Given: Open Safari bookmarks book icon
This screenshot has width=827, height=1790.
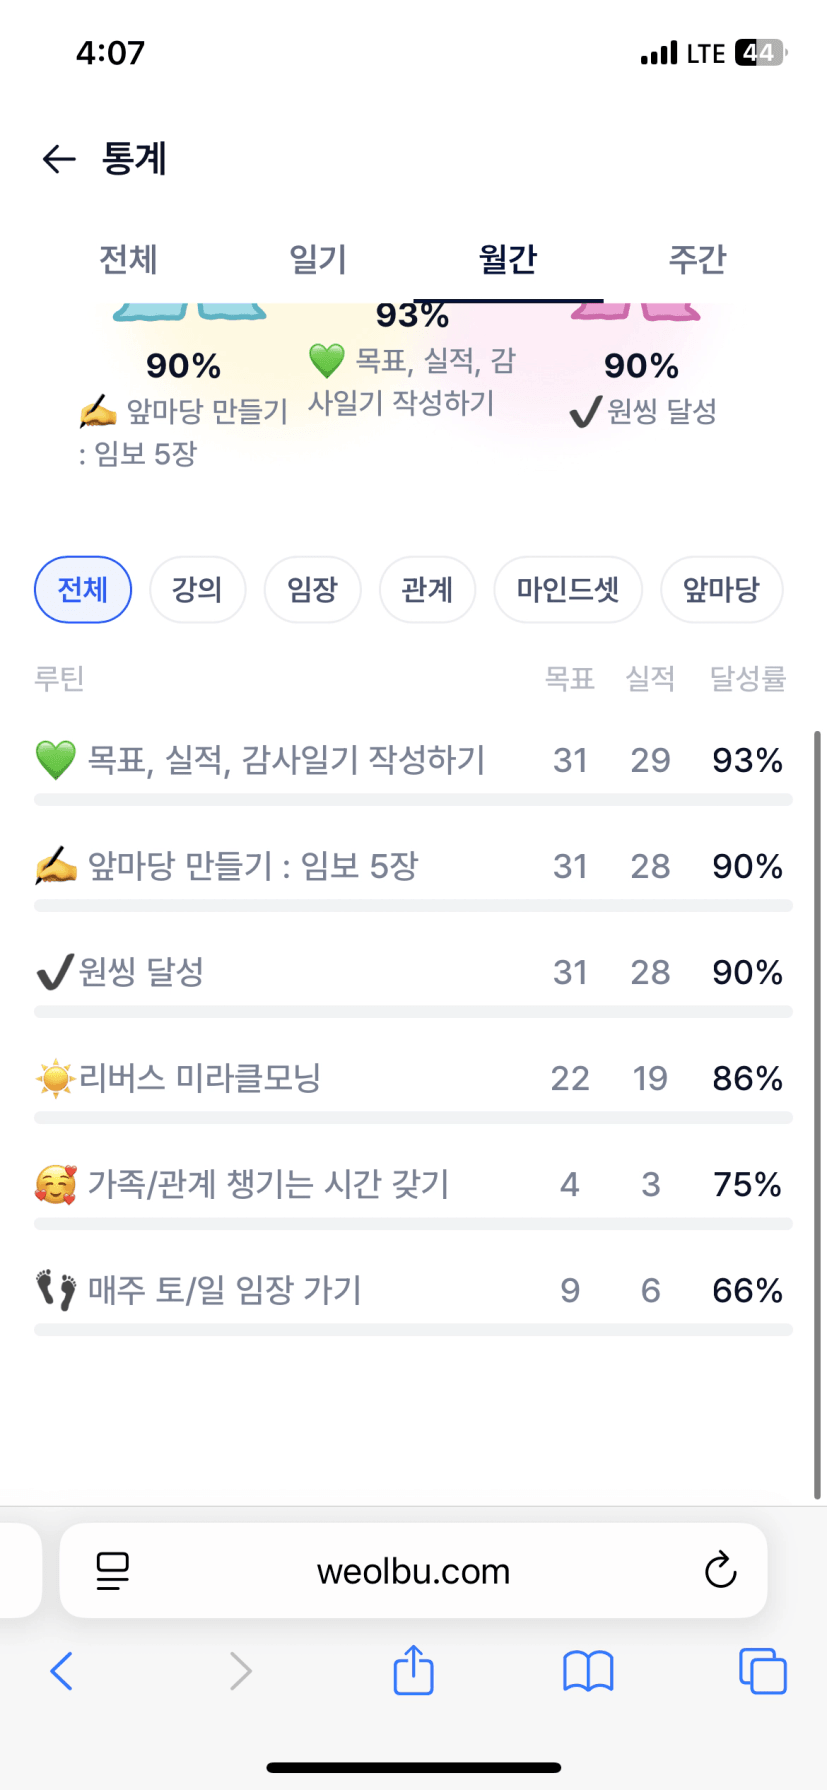Looking at the screenshot, I should (588, 1671).
